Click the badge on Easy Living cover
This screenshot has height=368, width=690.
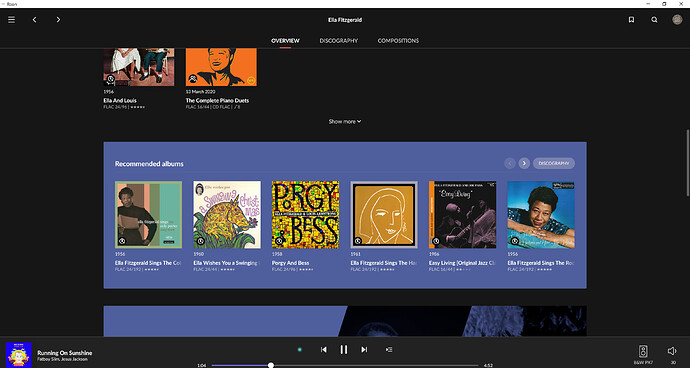click(436, 241)
